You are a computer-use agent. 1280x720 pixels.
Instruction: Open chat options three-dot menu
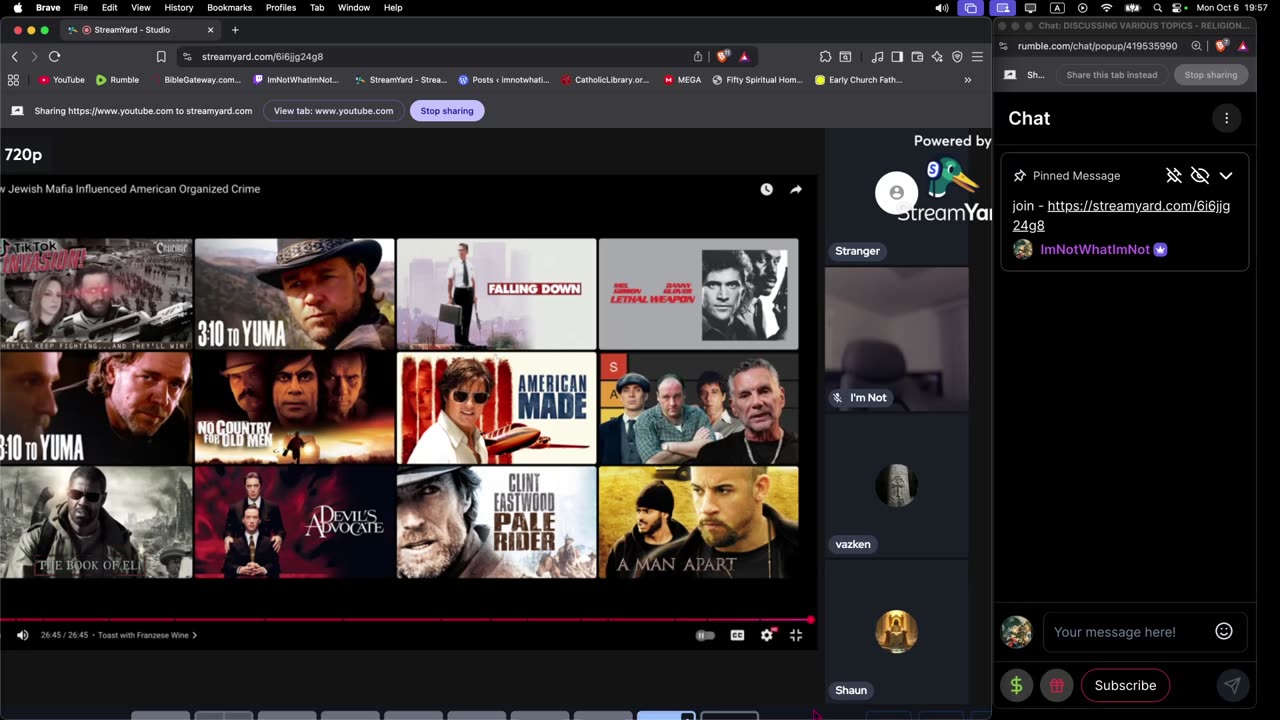pos(1226,118)
